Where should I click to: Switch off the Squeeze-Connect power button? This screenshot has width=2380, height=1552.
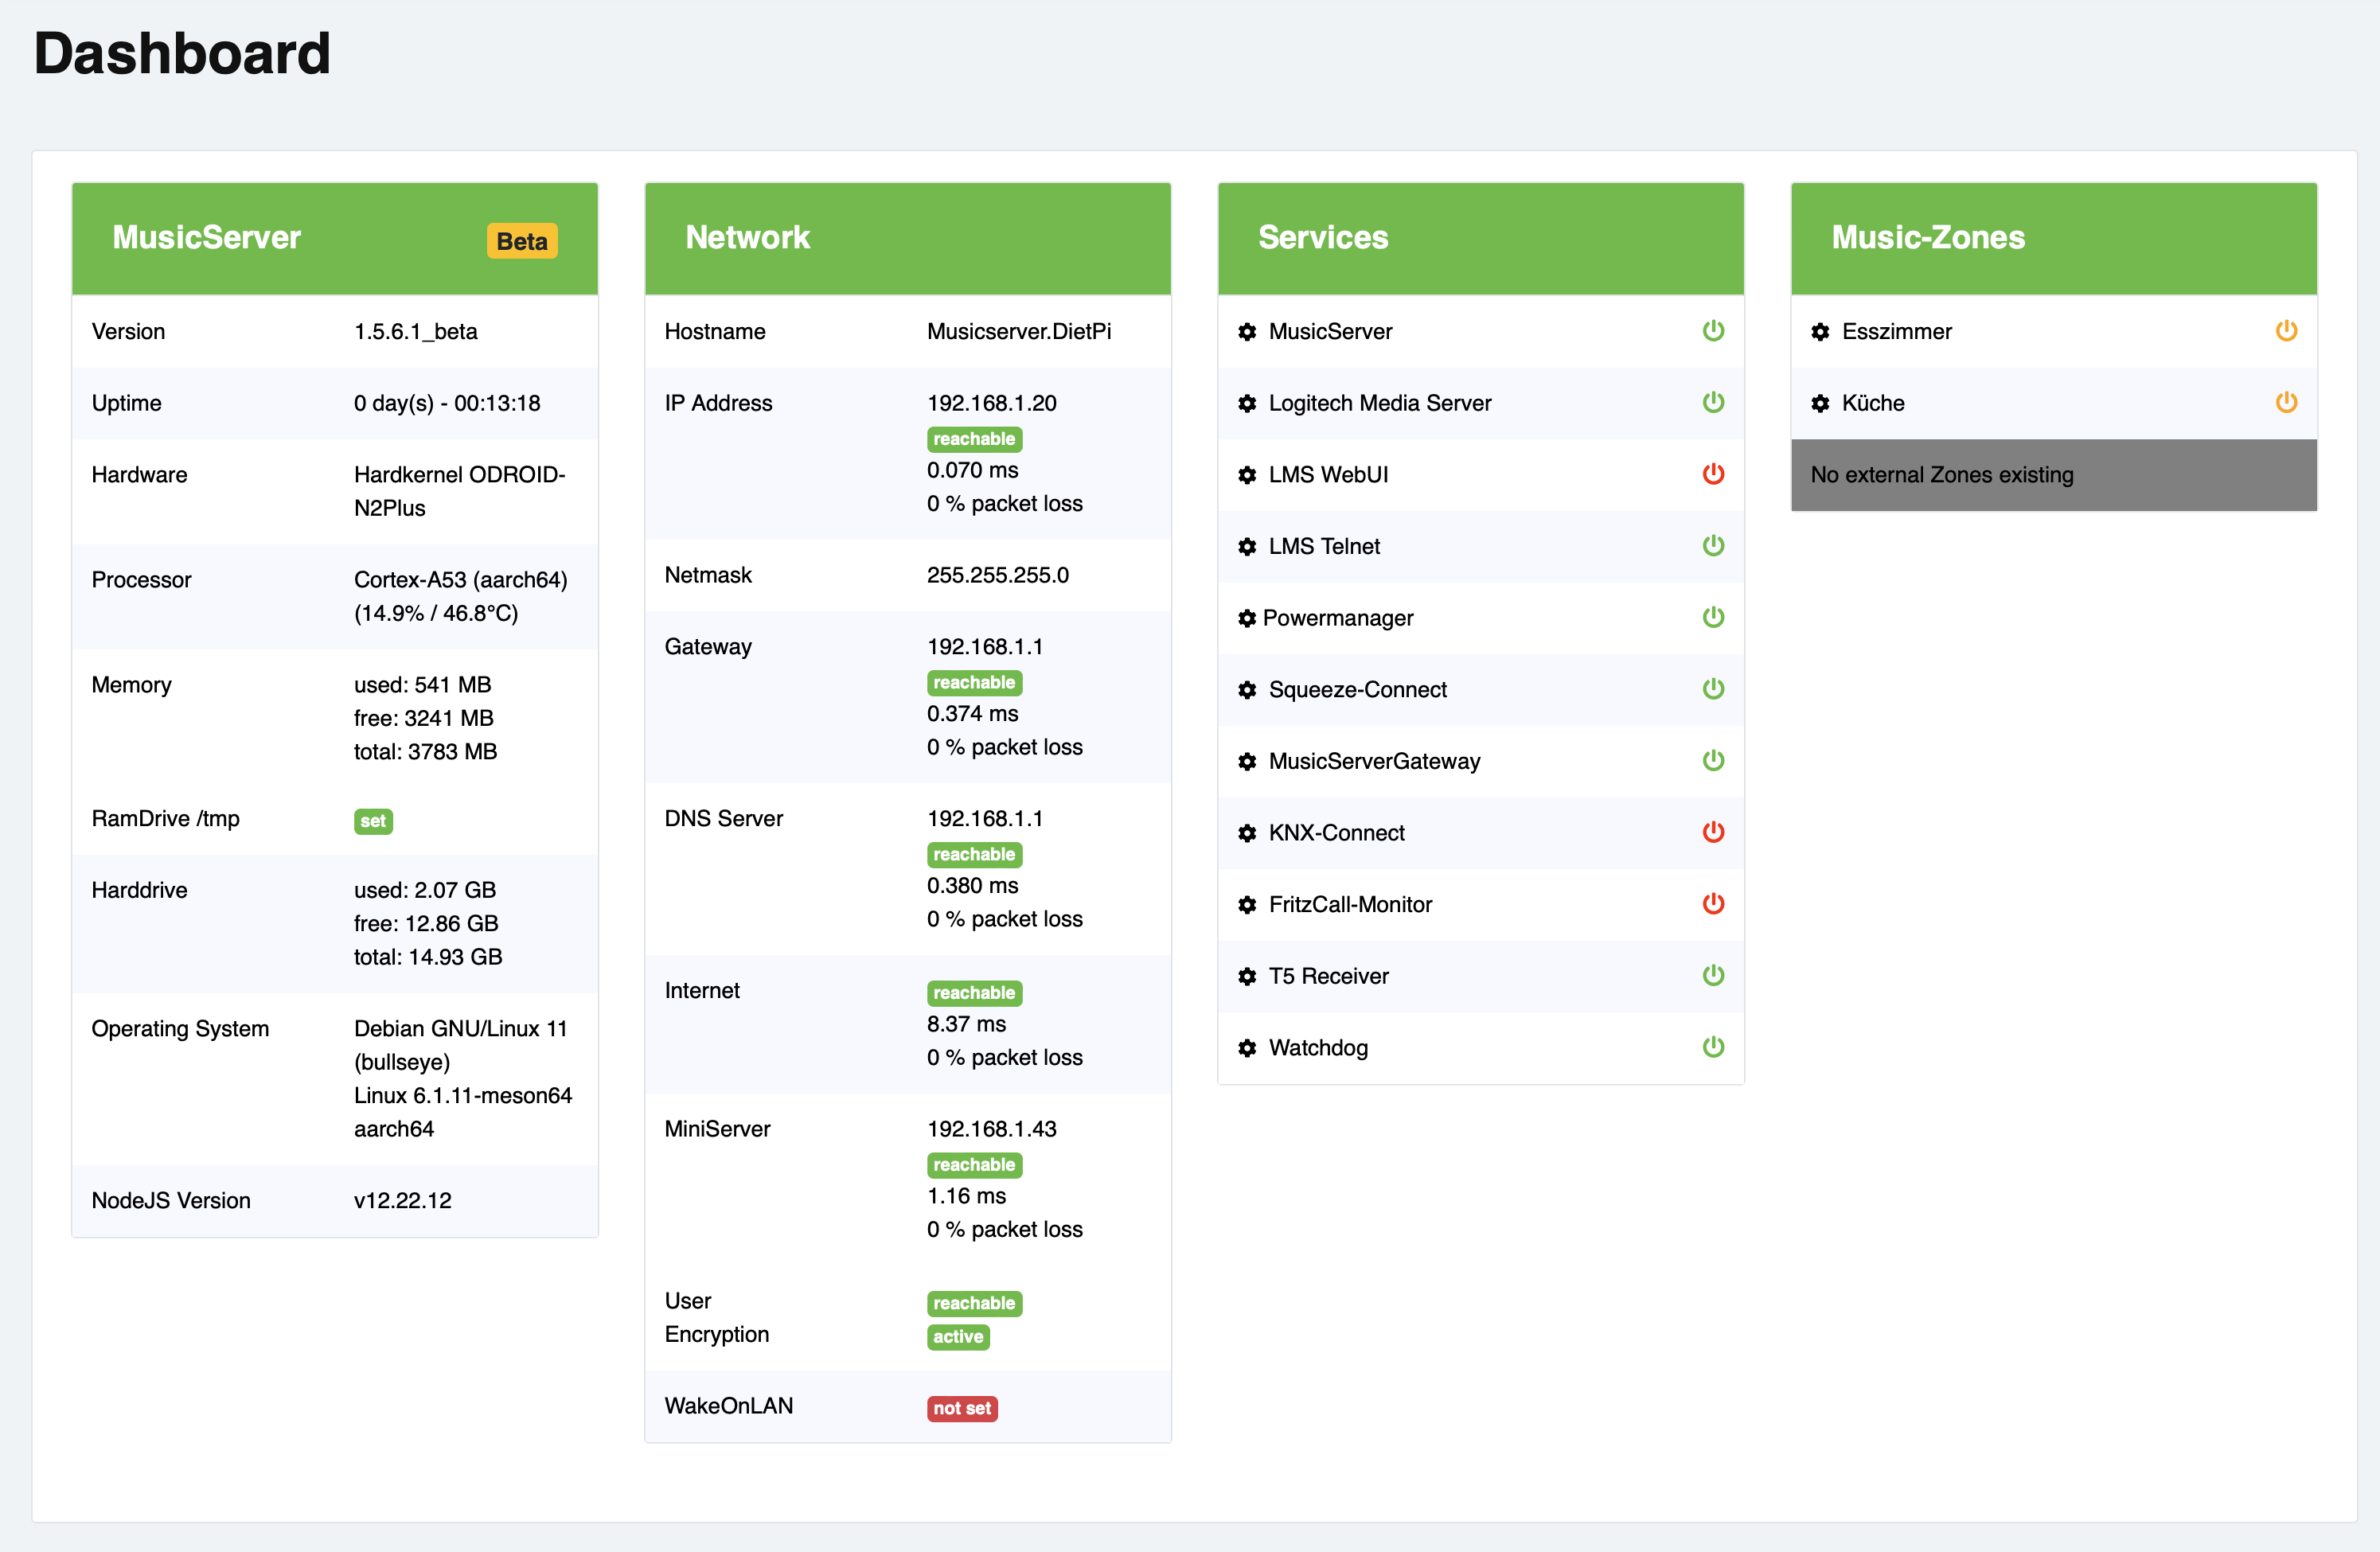tap(1713, 689)
